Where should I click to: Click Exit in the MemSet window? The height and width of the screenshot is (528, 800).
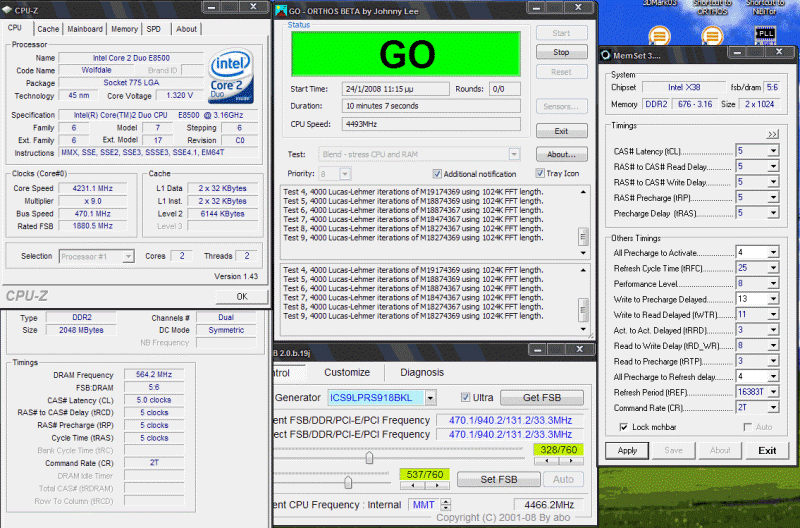pyautogui.click(x=767, y=450)
